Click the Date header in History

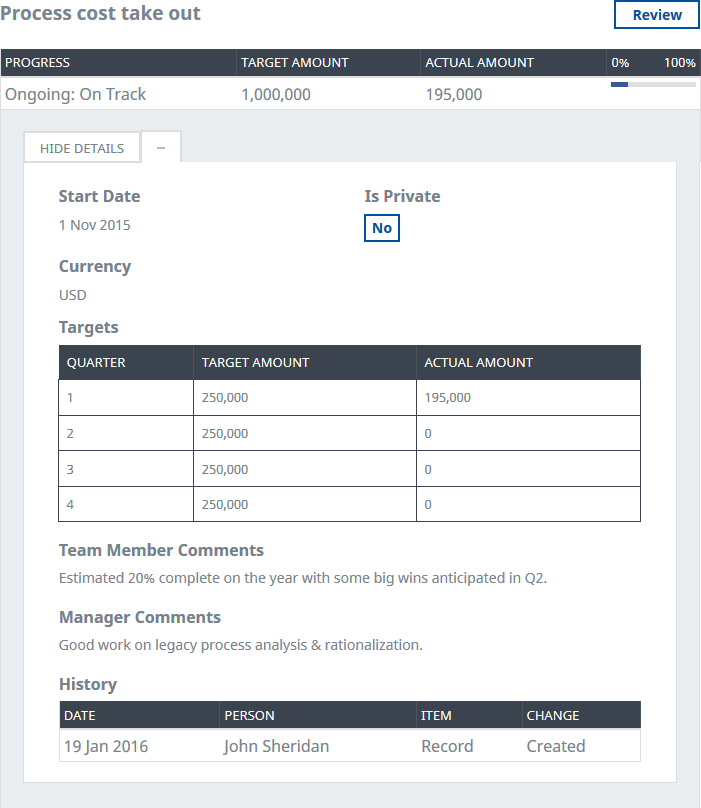click(x=80, y=715)
